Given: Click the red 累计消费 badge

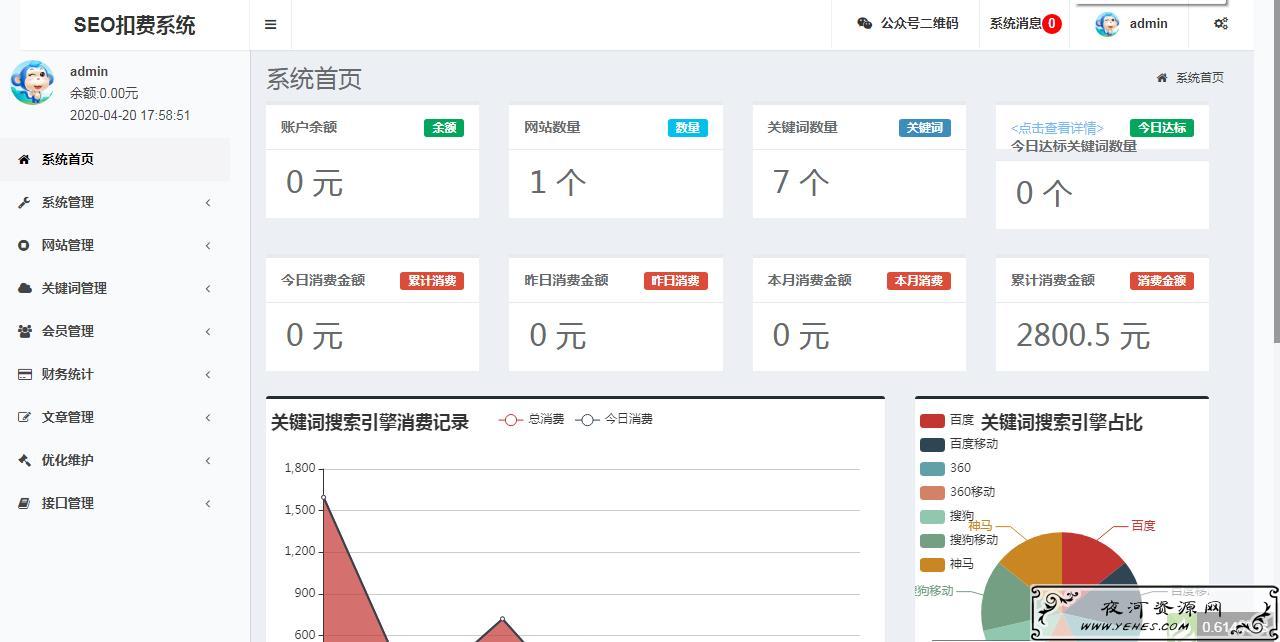Looking at the screenshot, I should coord(432,281).
